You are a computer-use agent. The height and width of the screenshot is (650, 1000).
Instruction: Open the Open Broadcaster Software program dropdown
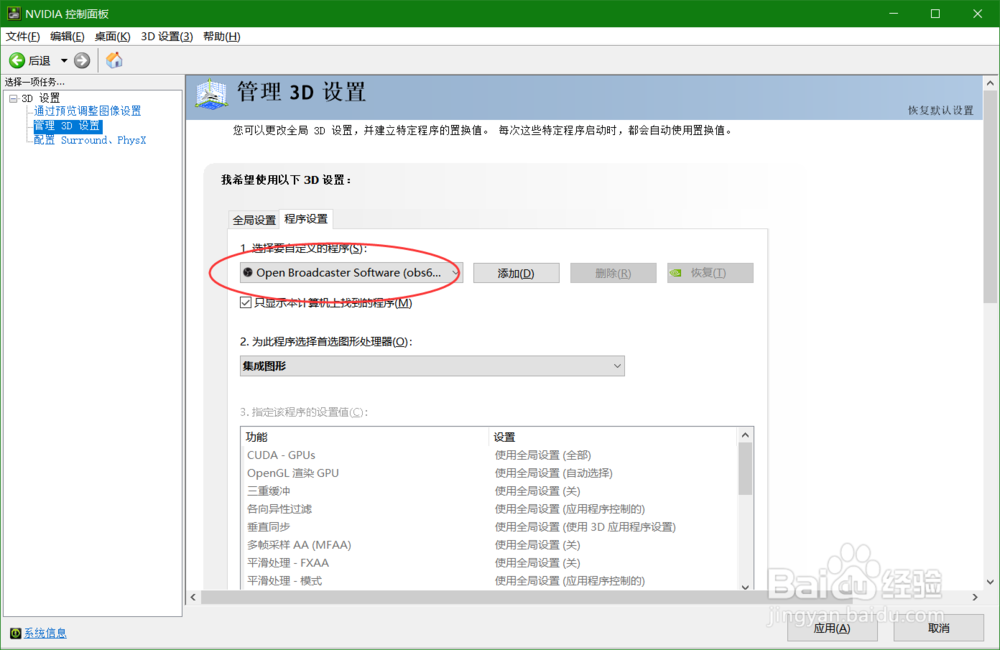pos(455,272)
